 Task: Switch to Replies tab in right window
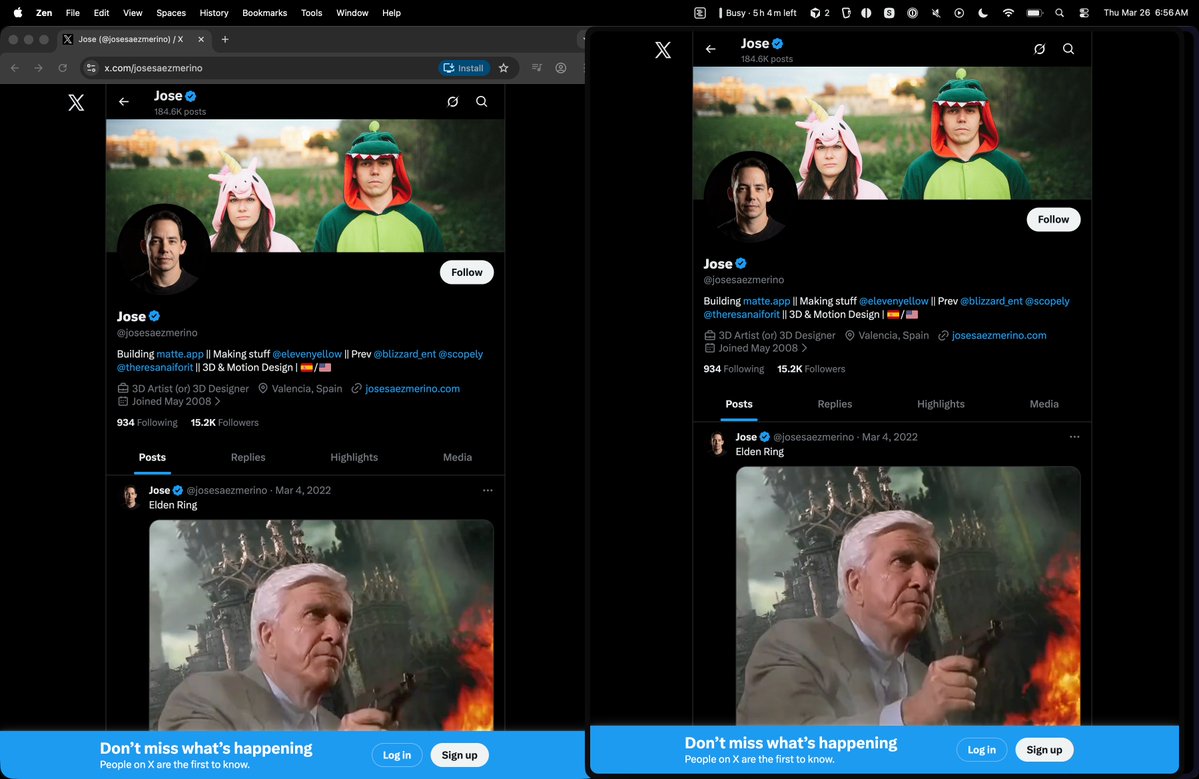coord(834,404)
